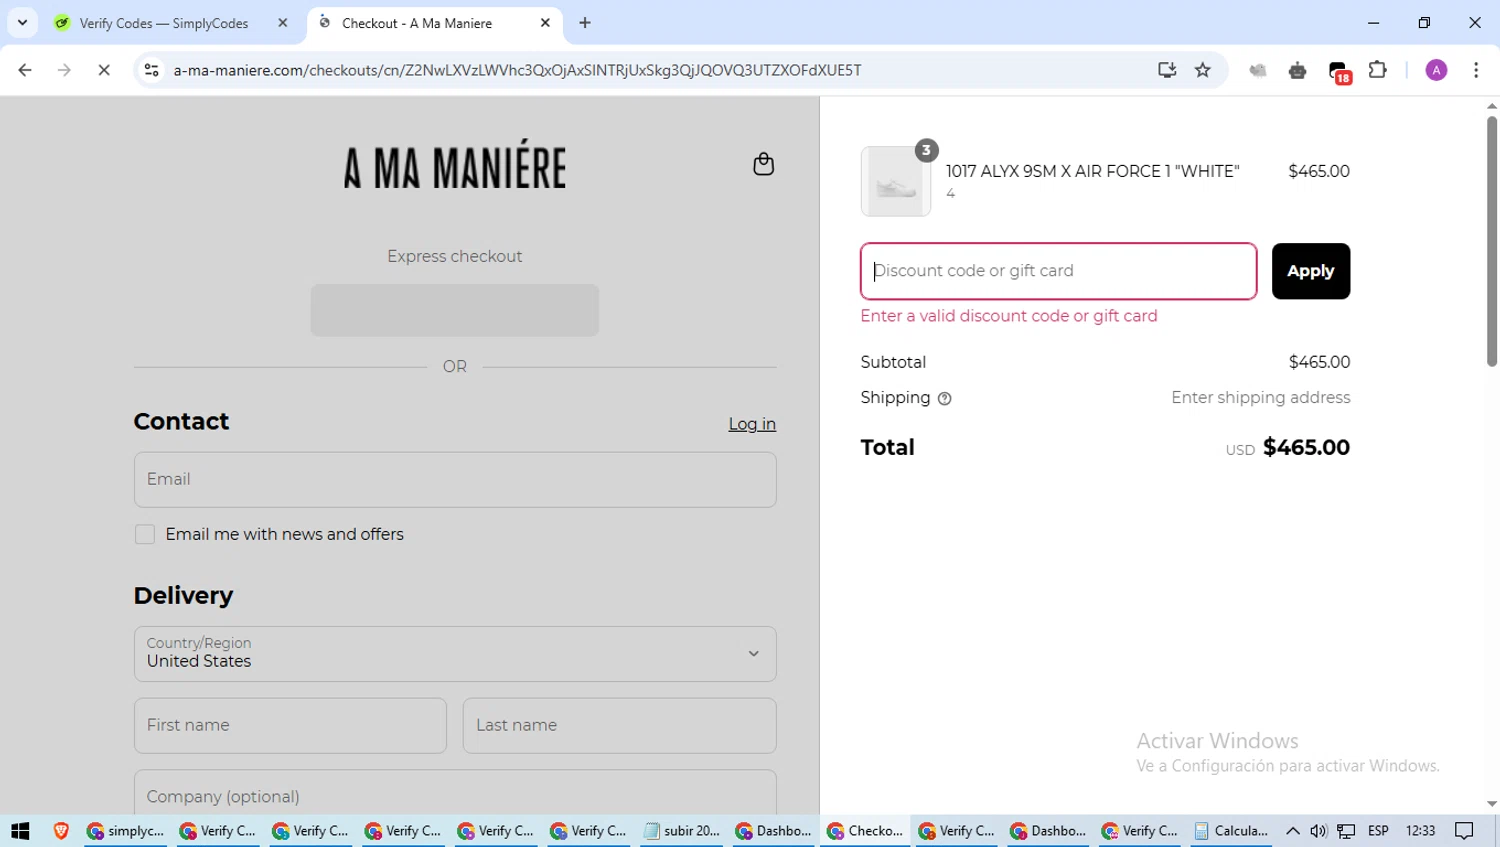The height and width of the screenshot is (847, 1500).
Task: Open the Chrome three-dot menu
Action: [x=1476, y=70]
